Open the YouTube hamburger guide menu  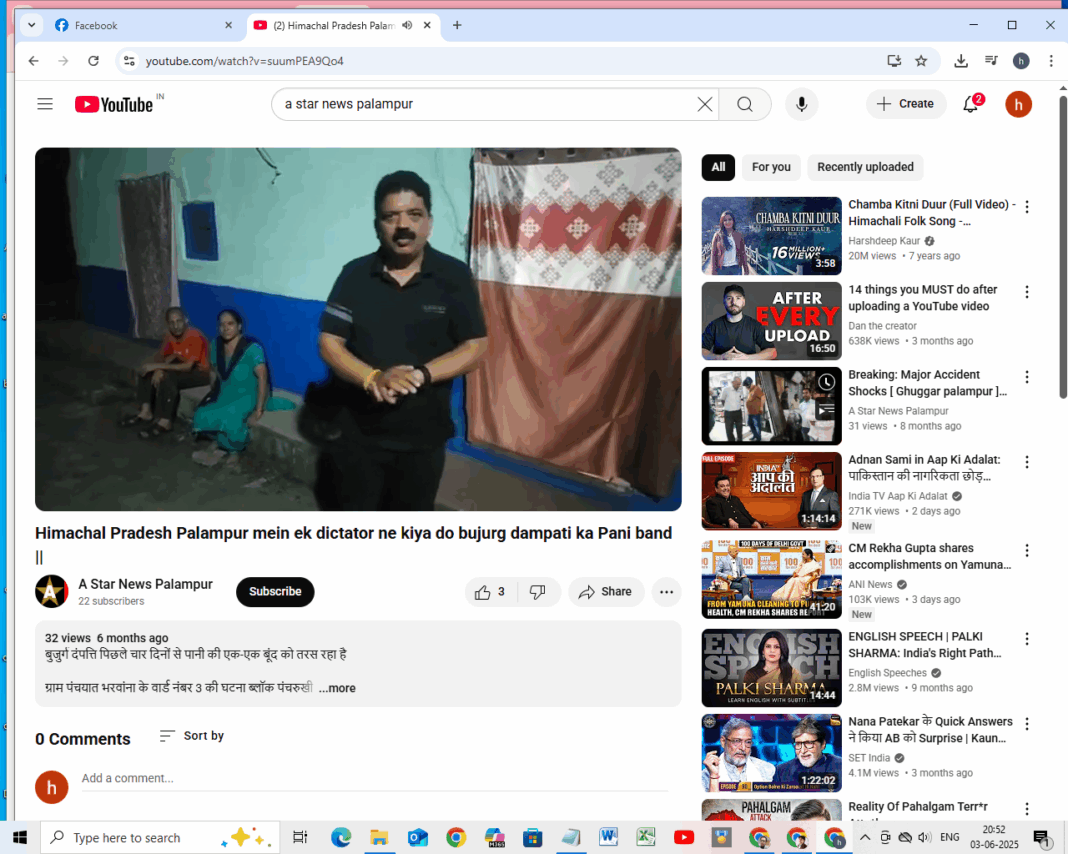coord(45,104)
